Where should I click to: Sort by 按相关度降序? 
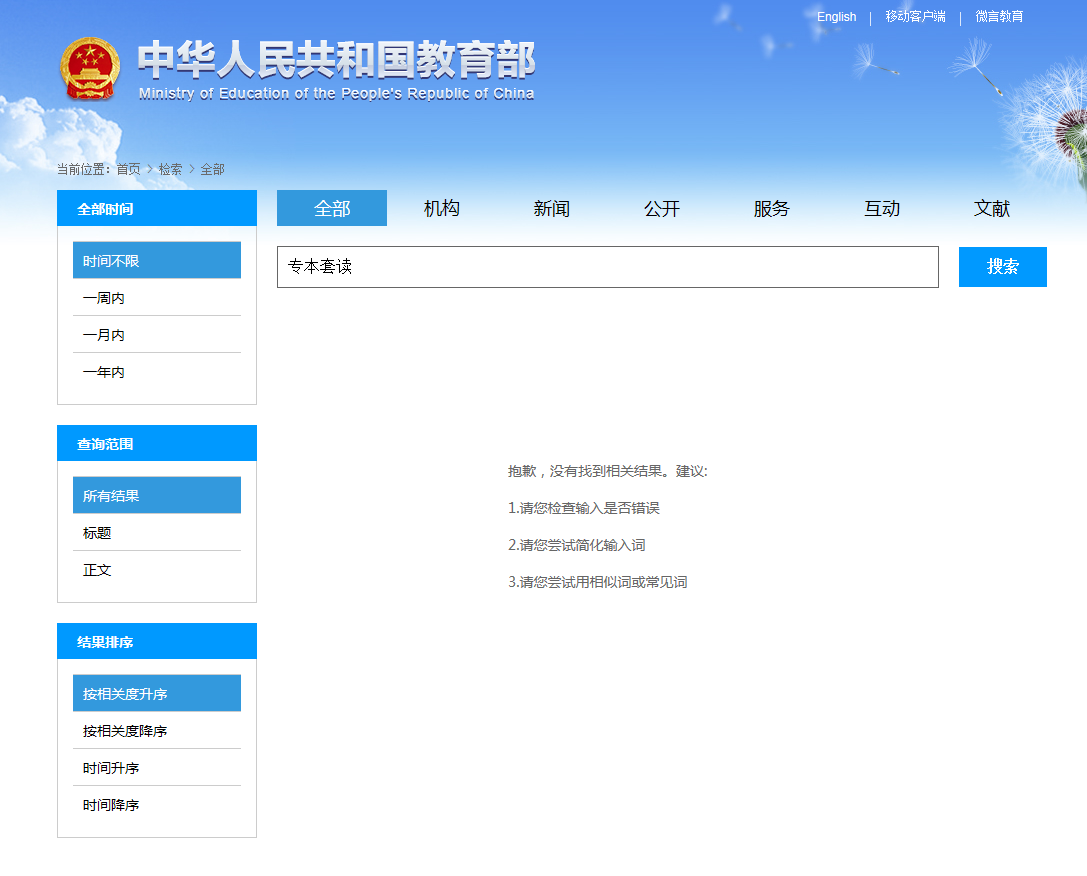[x=157, y=731]
